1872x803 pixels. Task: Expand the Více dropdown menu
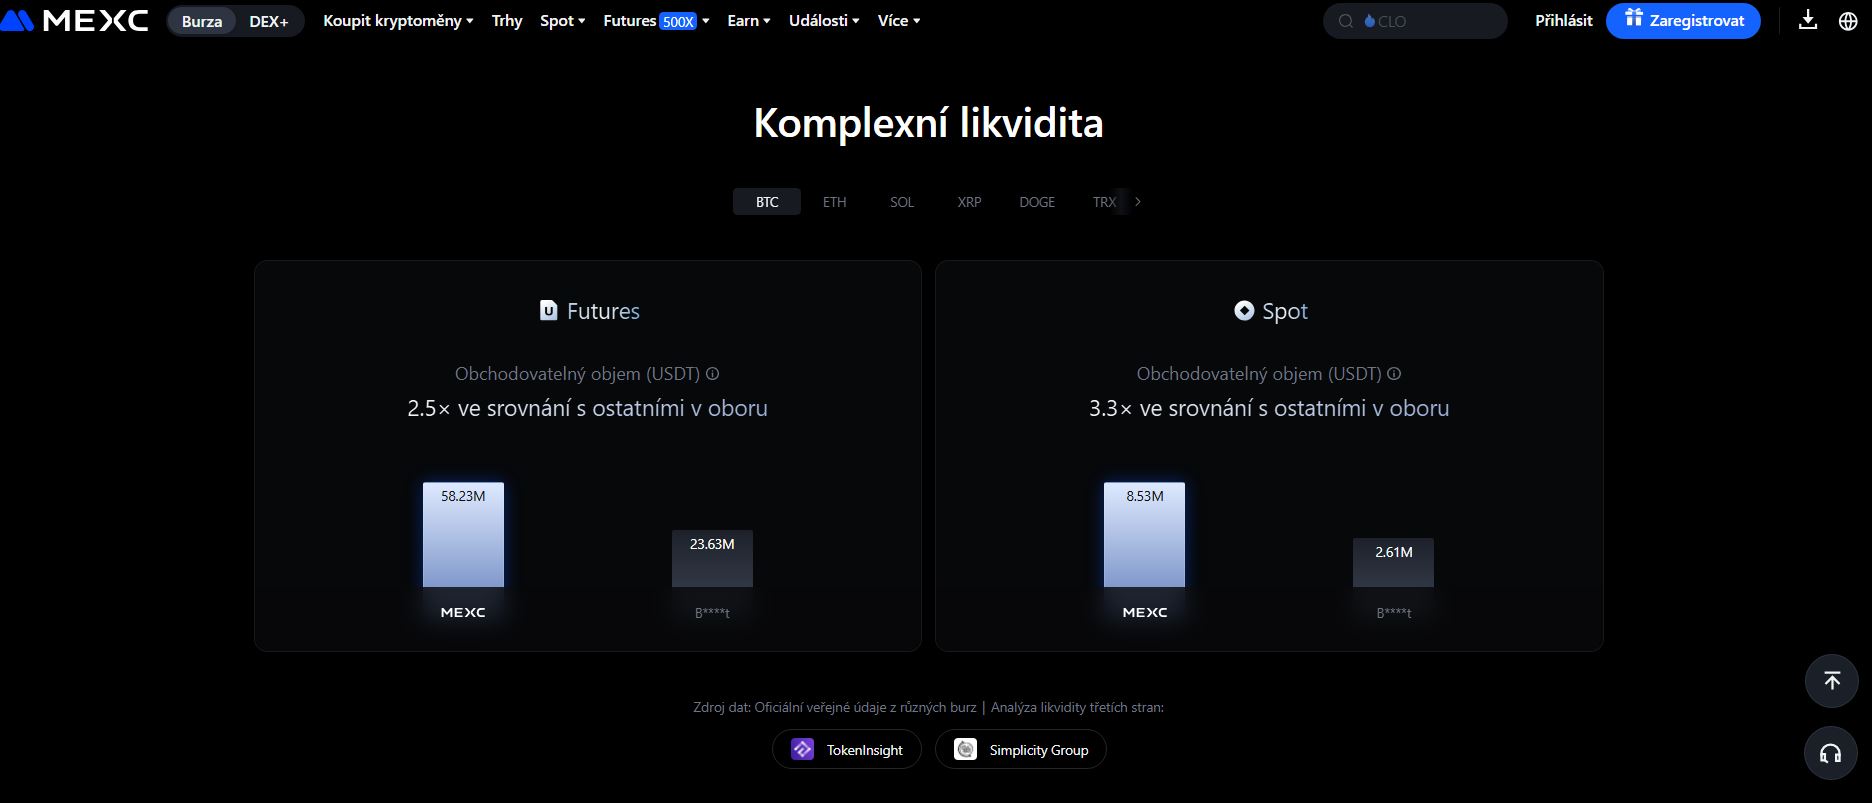899,20
